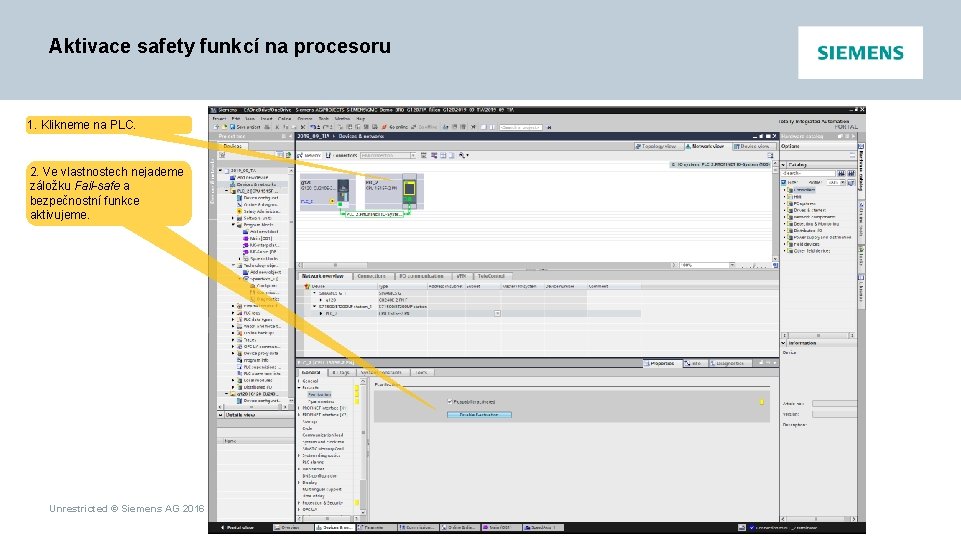Open the zoom level dropdown below the network view
This screenshot has width=961, height=540.
(732, 265)
